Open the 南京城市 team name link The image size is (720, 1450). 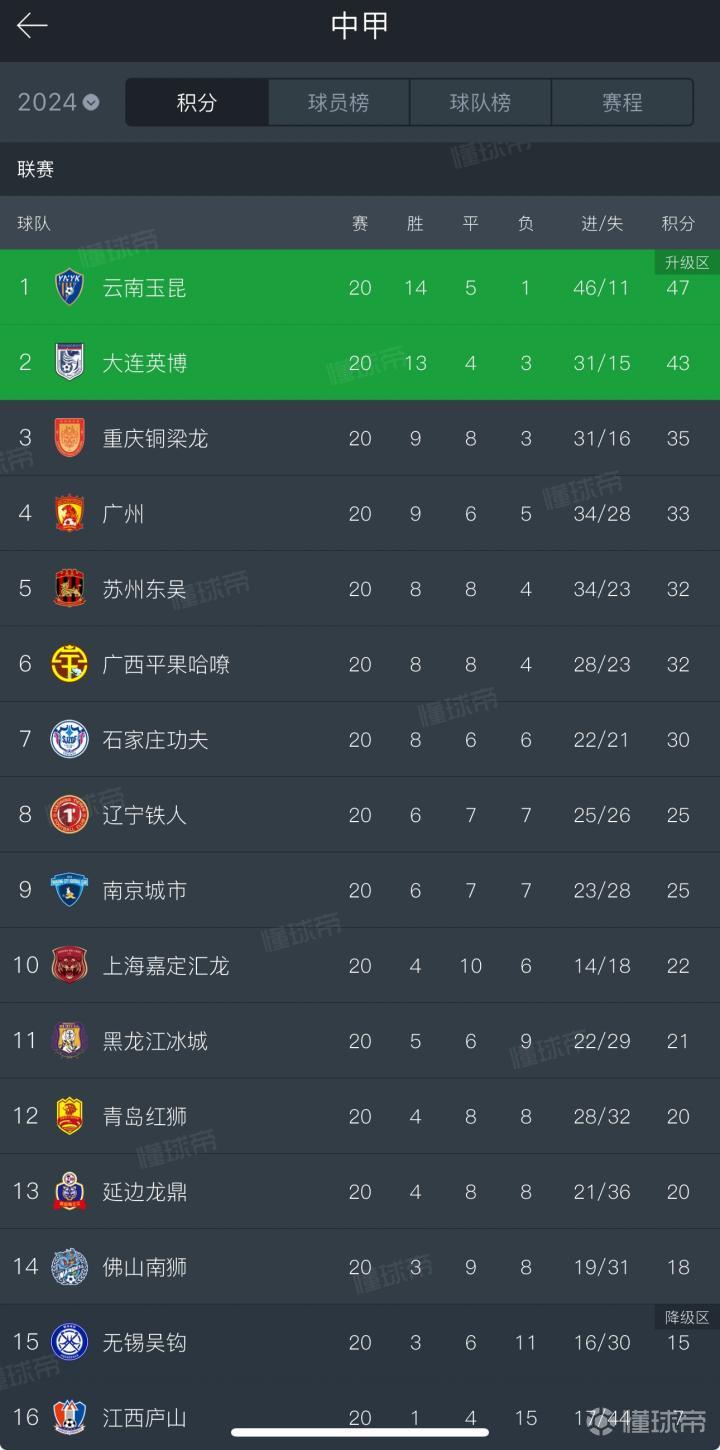coord(144,890)
